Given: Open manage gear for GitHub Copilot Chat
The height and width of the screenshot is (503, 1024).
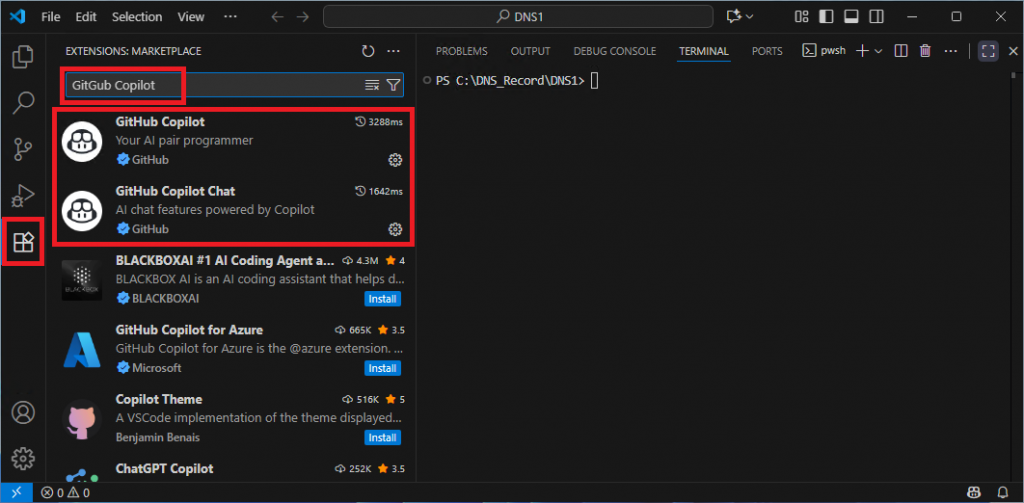Looking at the screenshot, I should click(x=395, y=229).
